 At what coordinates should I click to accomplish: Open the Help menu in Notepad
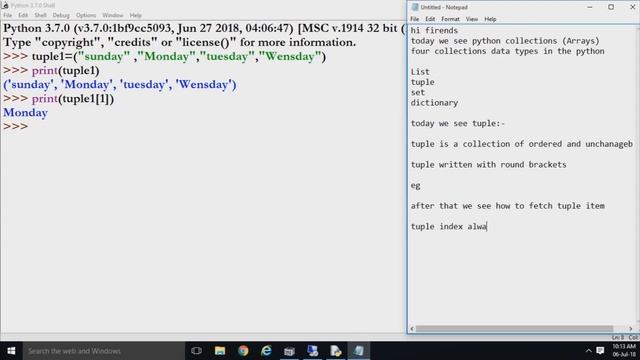tap(490, 19)
